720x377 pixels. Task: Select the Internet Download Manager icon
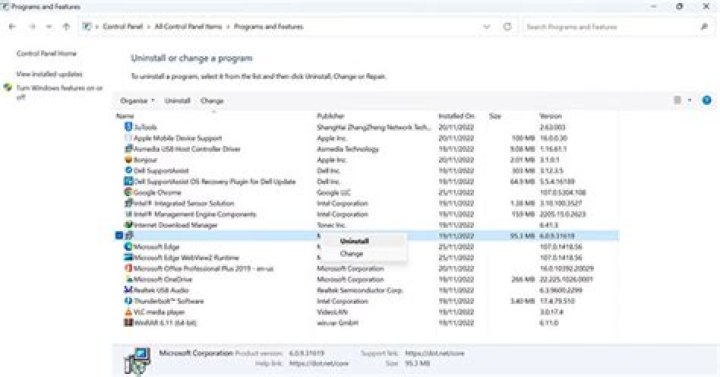tap(128, 225)
